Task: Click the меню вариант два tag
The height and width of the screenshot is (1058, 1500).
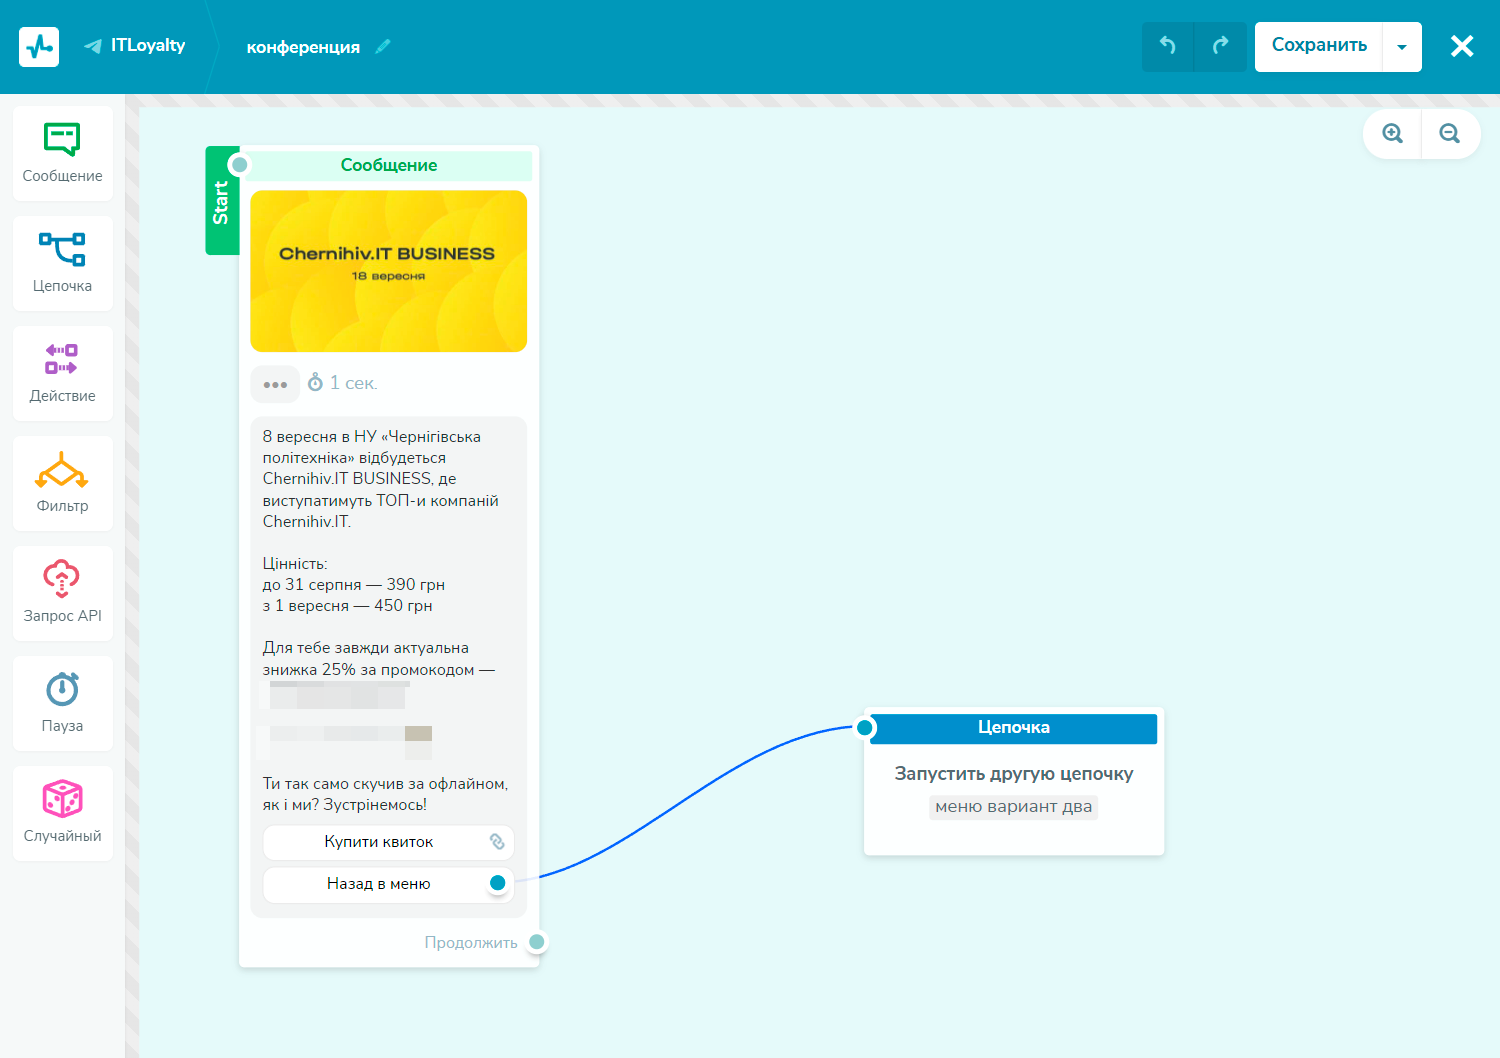Action: point(1014,807)
